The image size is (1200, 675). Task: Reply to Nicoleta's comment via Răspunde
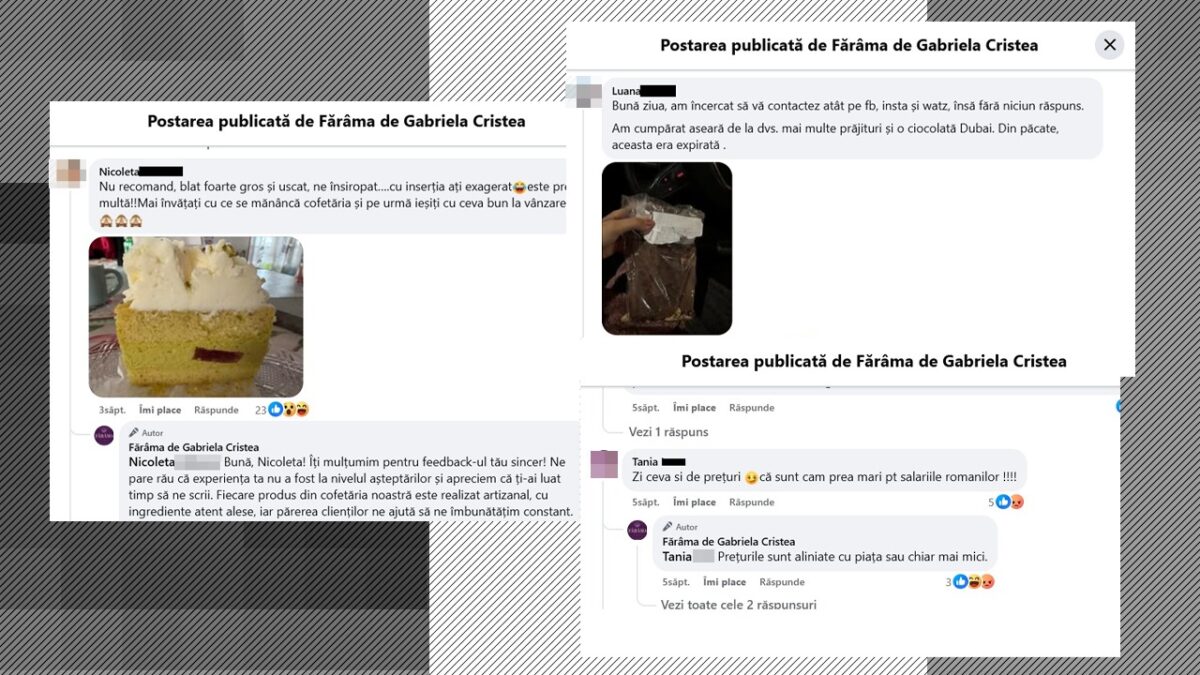216,410
